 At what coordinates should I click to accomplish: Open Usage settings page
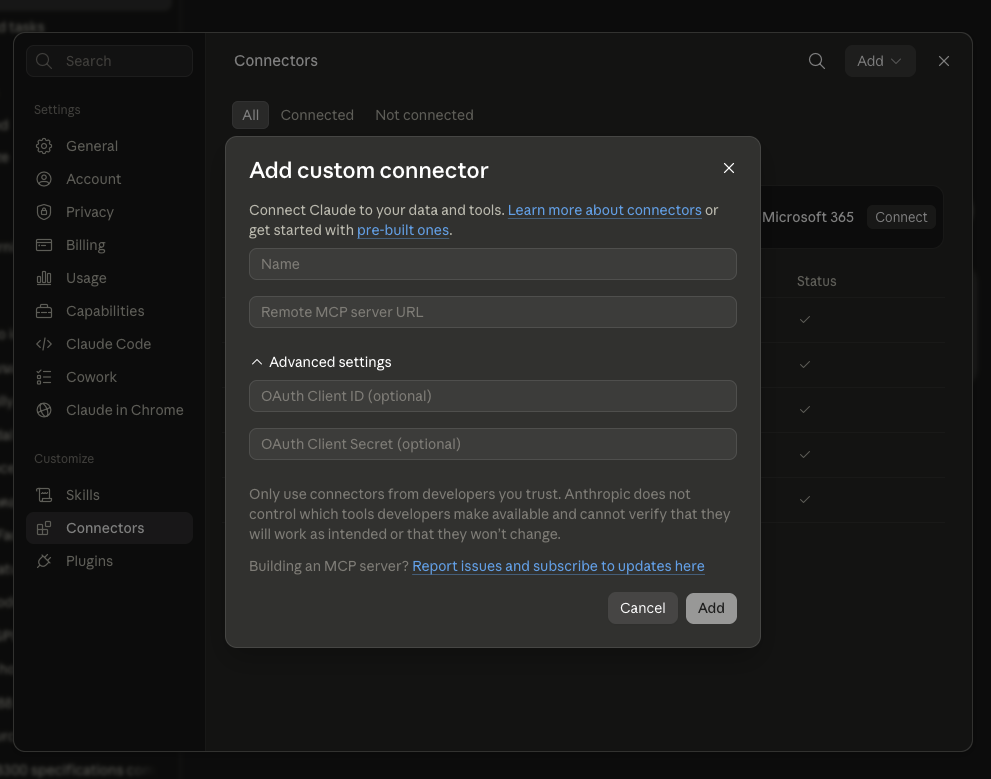tap(109, 278)
